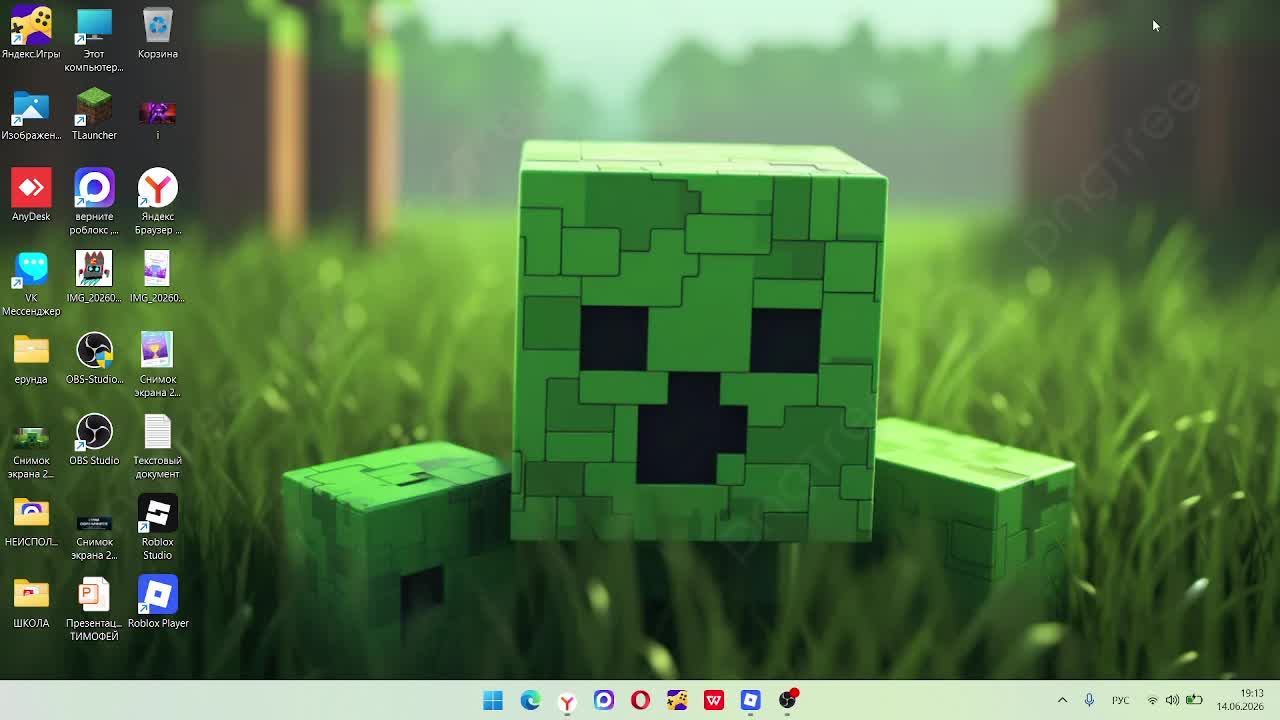1280x720 pixels.
Task: Select the Яндекс Браузер desktop shortcut
Action: 158,202
